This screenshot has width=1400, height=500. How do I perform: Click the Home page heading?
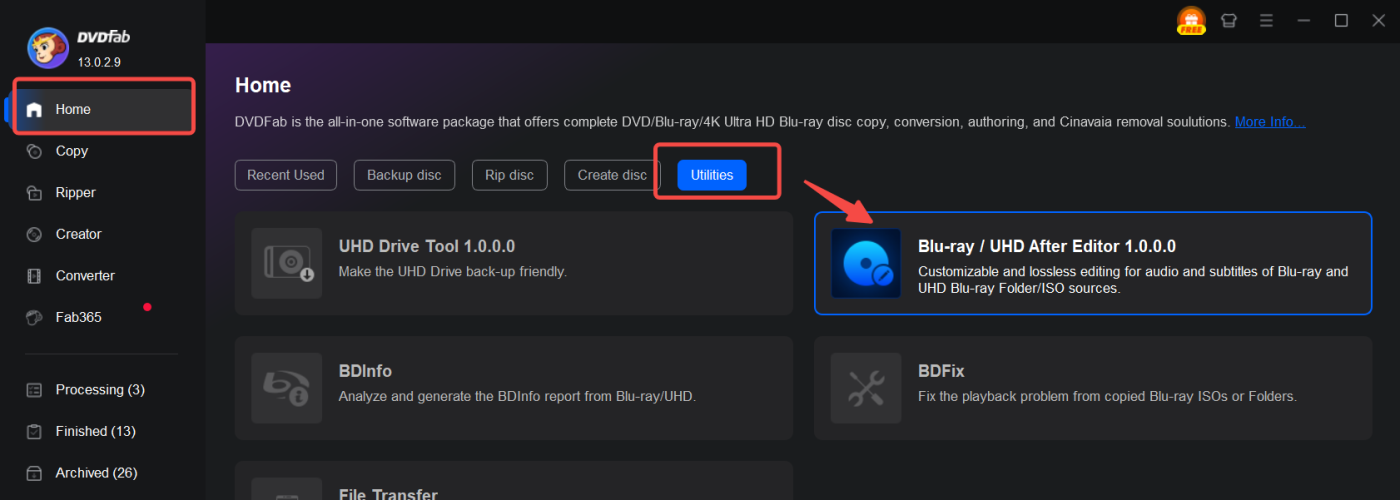coord(263,86)
